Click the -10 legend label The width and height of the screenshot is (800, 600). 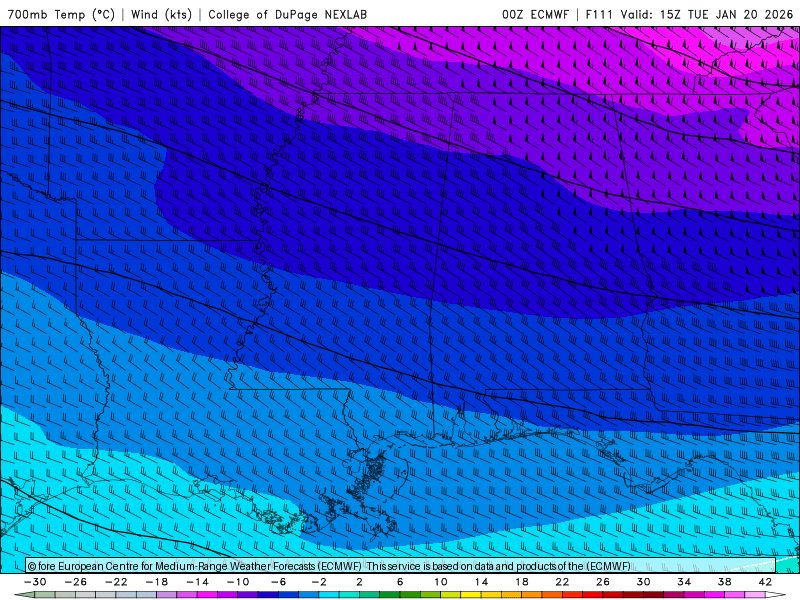click(238, 582)
